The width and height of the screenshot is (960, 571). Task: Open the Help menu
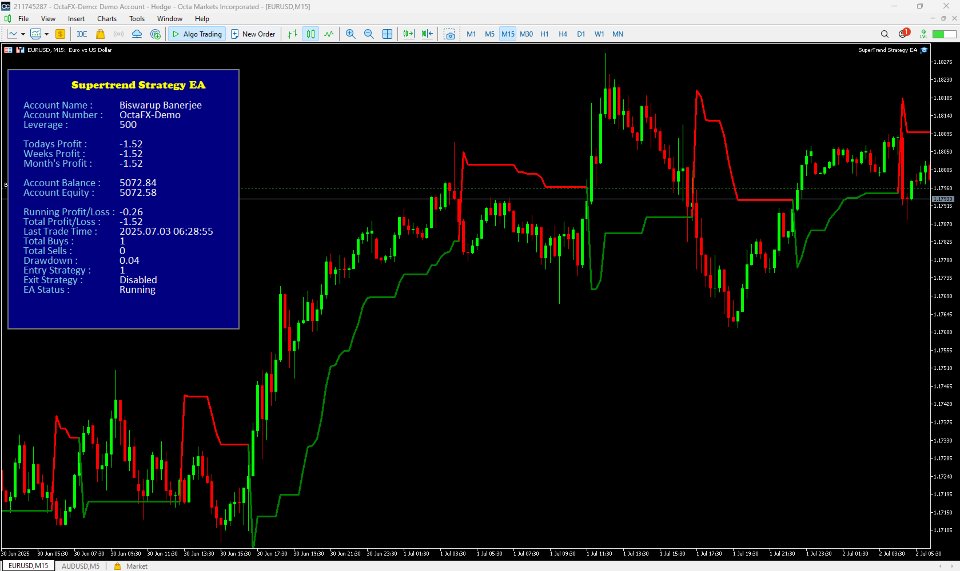(x=201, y=19)
